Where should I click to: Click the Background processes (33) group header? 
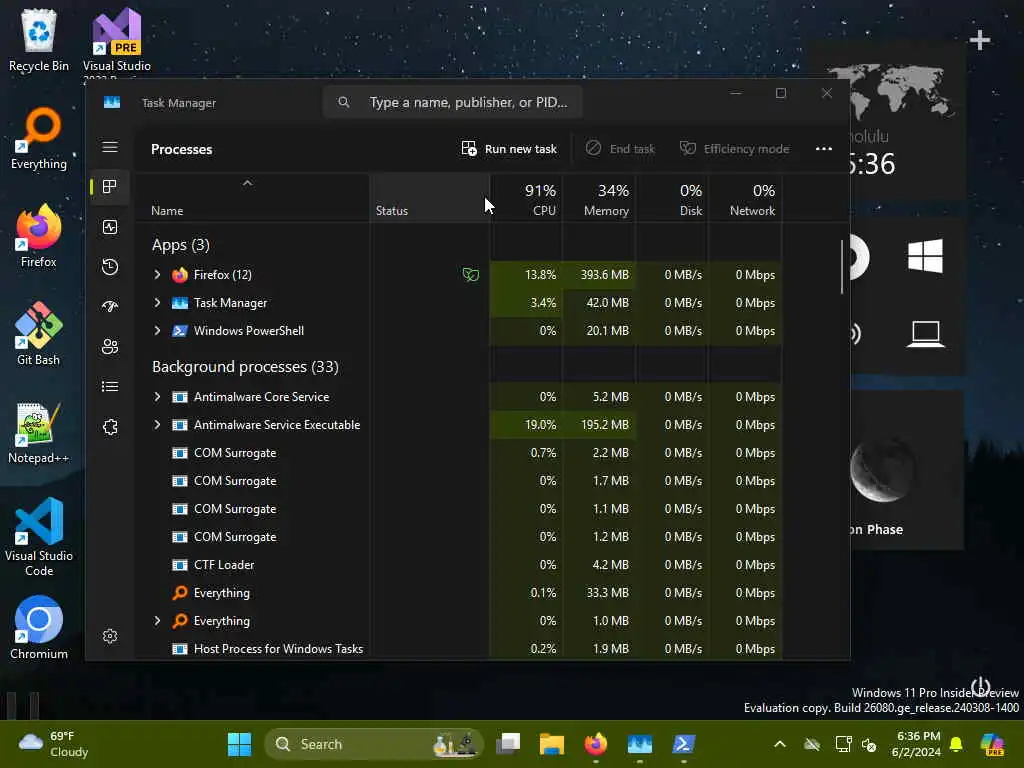click(x=245, y=367)
